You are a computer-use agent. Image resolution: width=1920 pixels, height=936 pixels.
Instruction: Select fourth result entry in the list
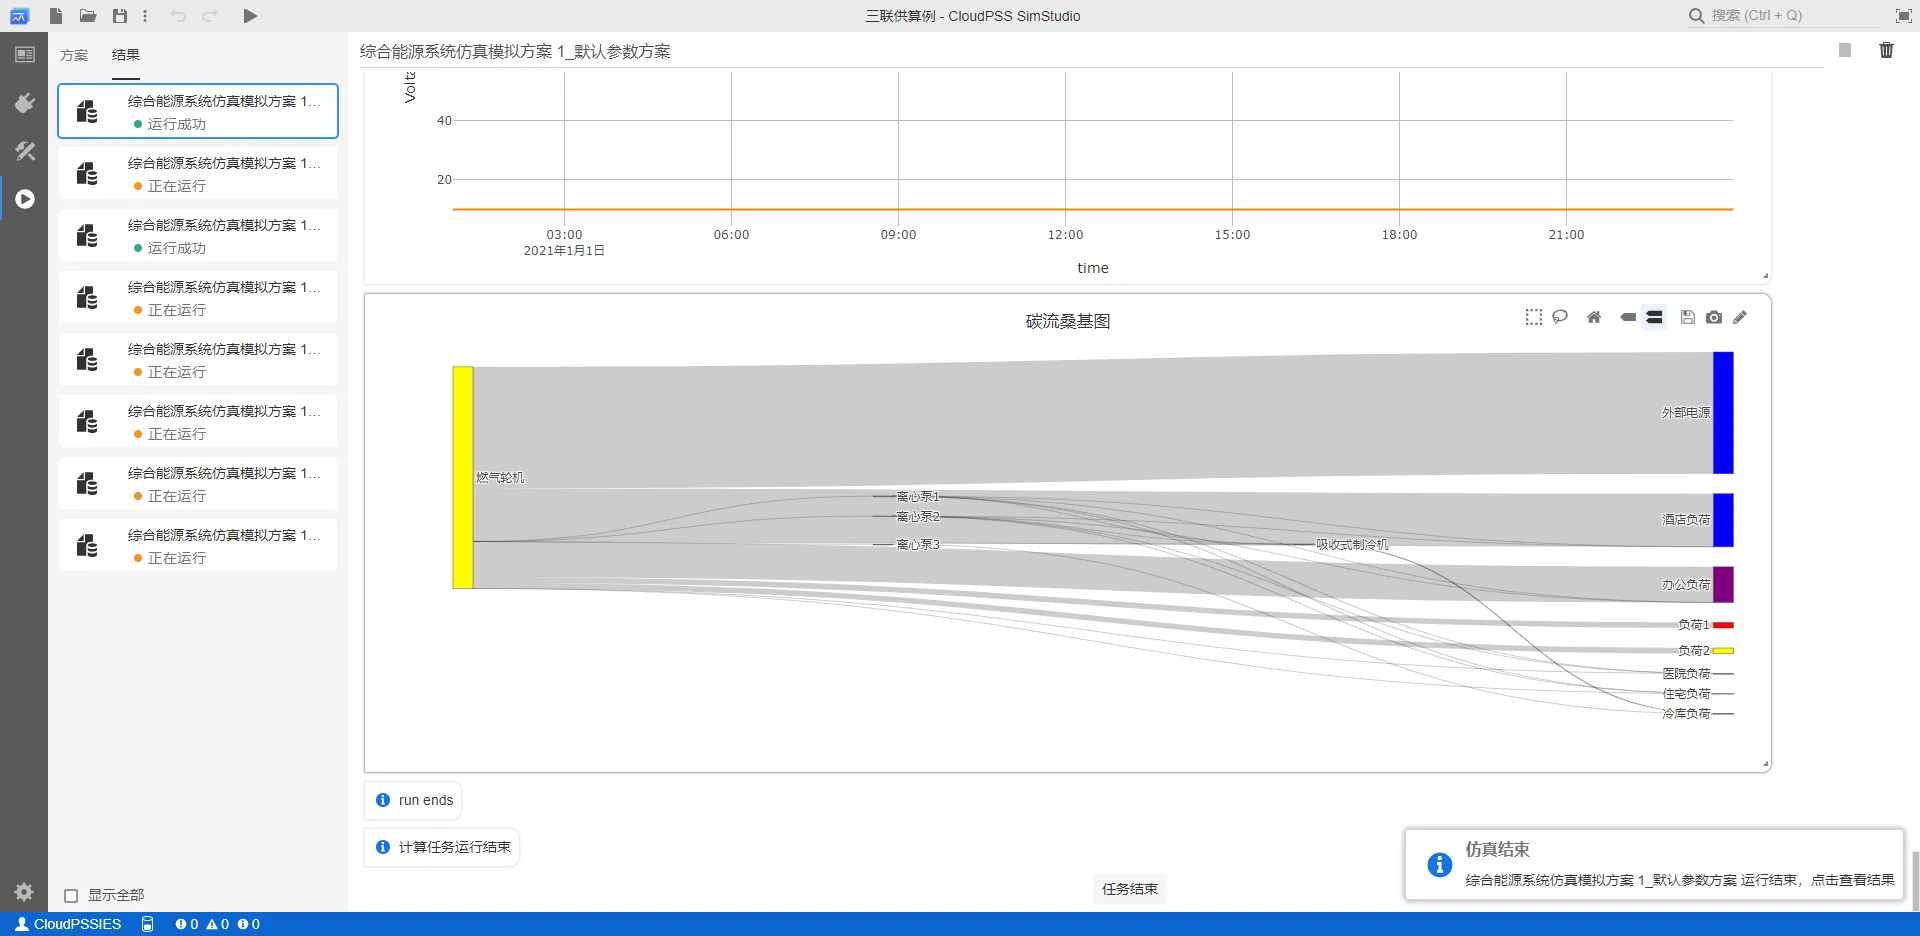(198, 297)
